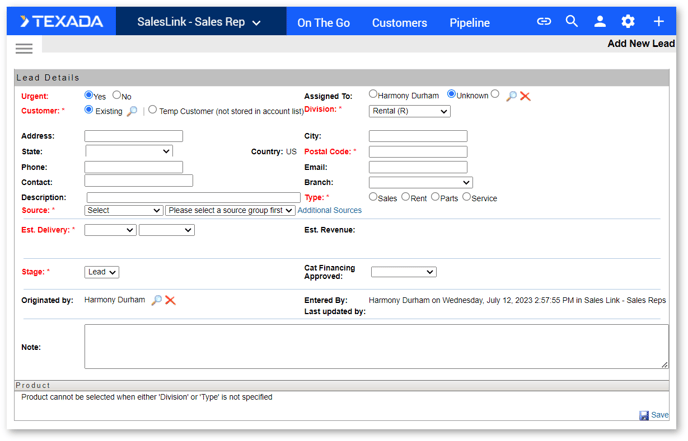The height and width of the screenshot is (441, 688).
Task: Open settings gear icon
Action: coord(628,21)
